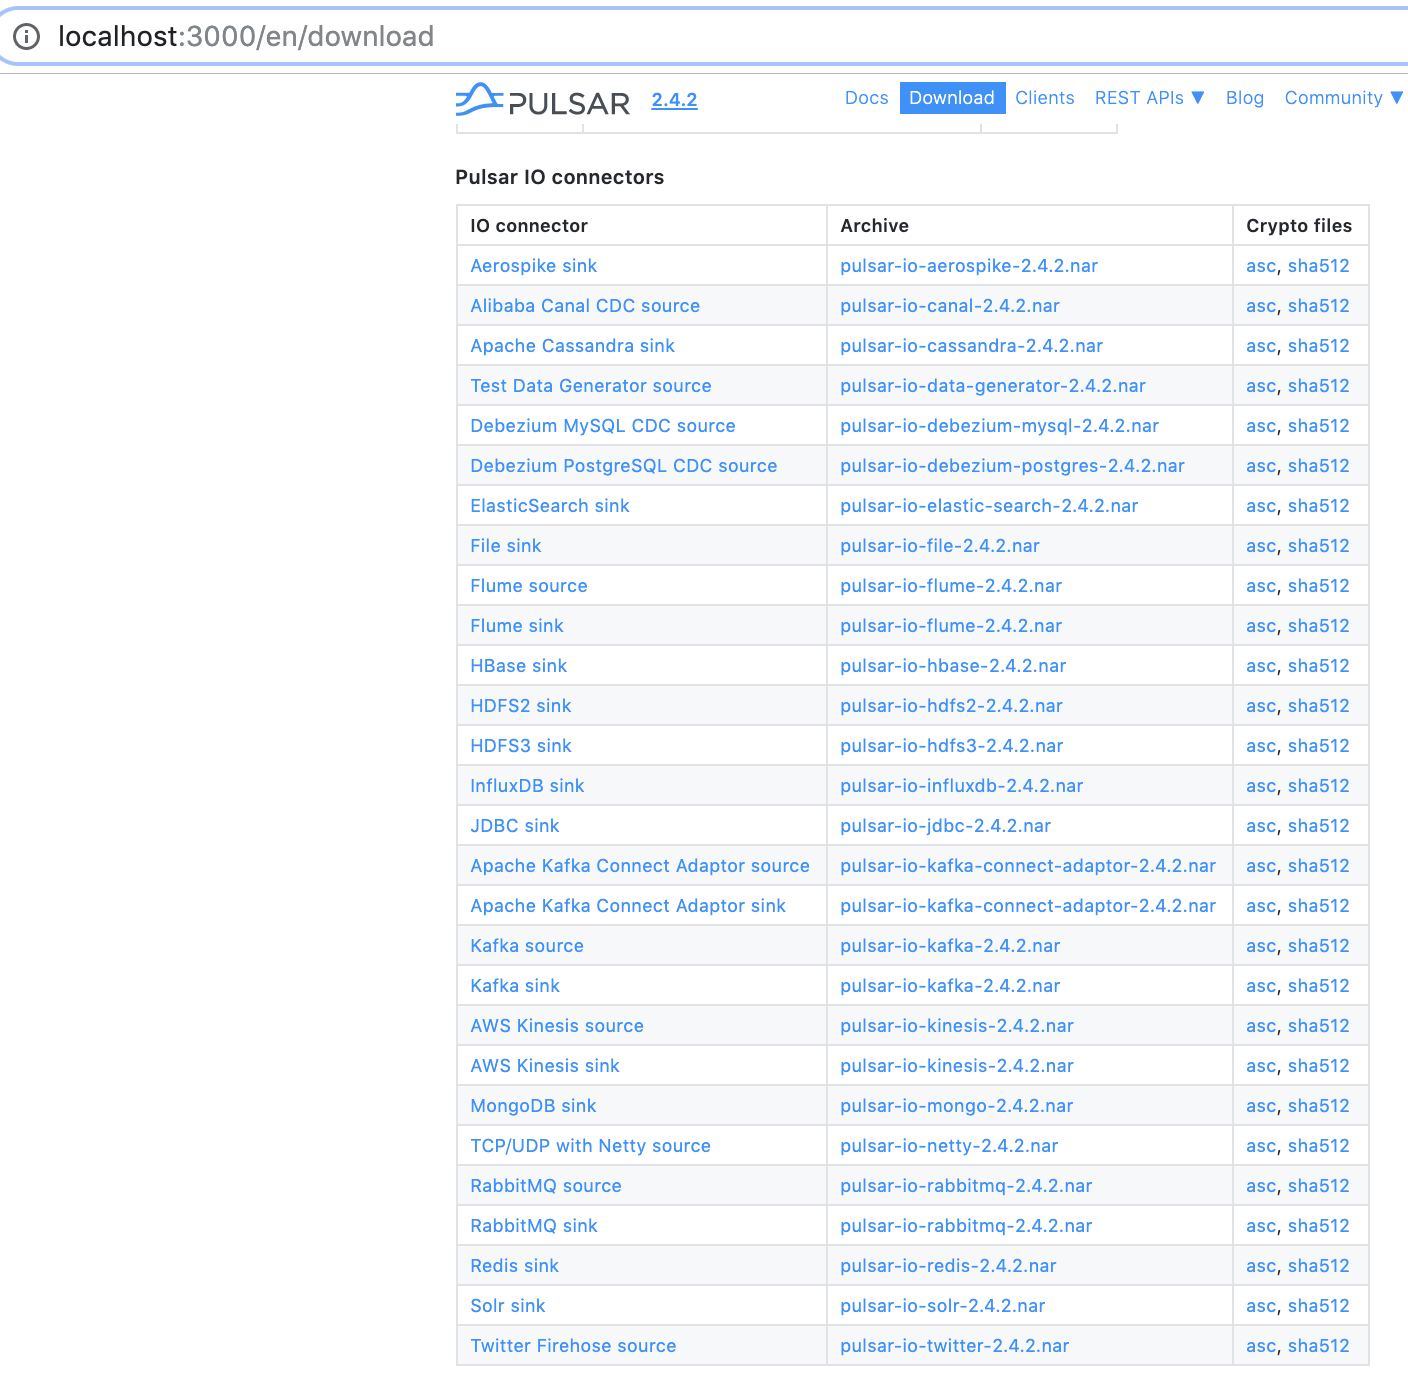
Task: Open RabbitMQ sink connector link
Action: click(x=534, y=1226)
